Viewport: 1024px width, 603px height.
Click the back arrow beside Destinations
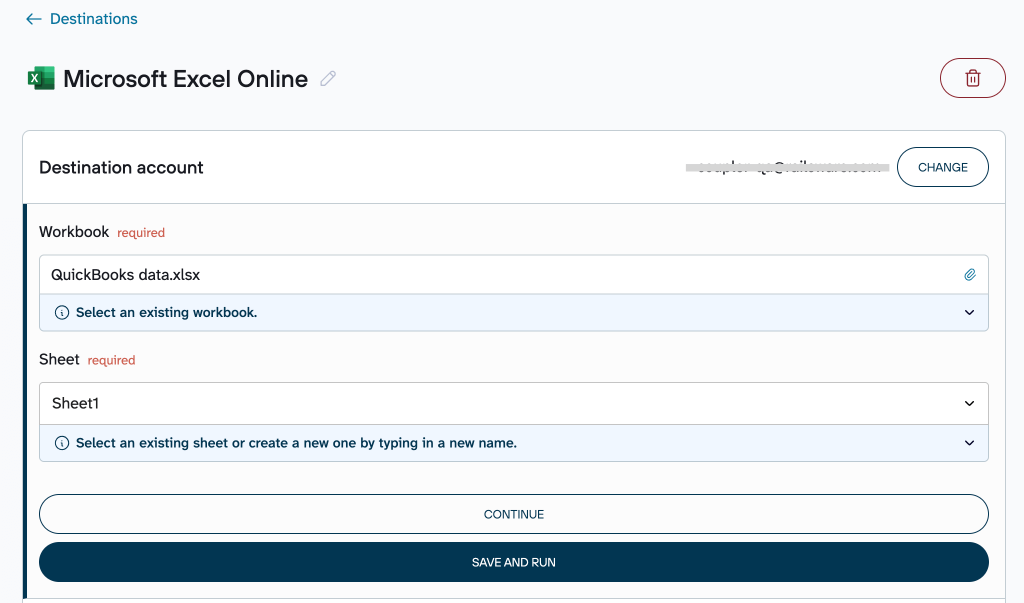34,19
